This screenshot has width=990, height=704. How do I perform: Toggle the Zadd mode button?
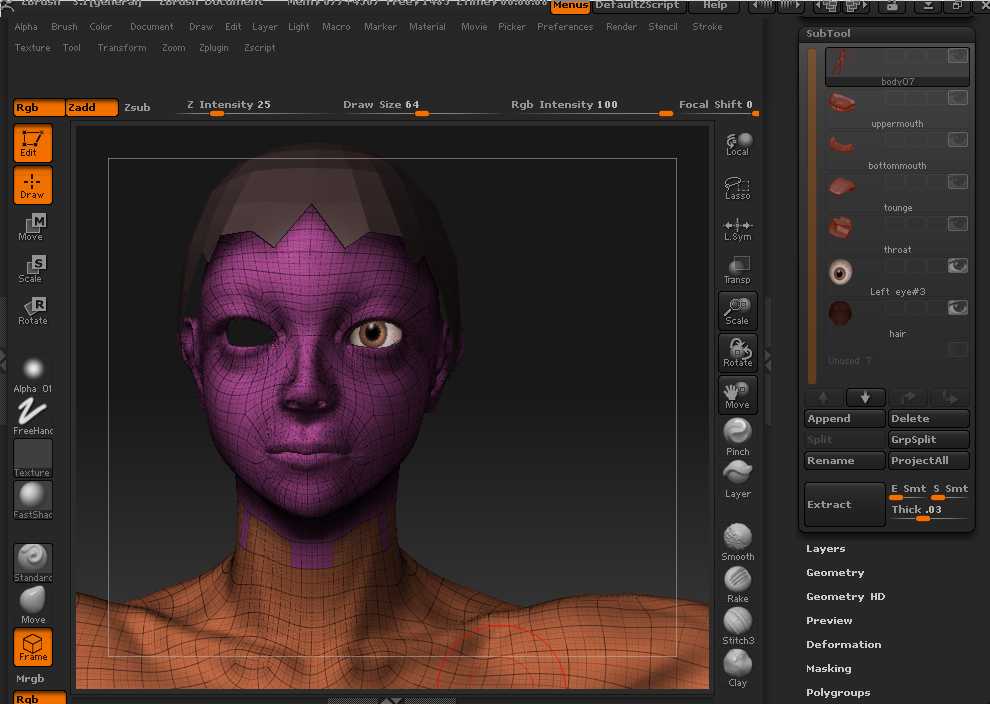[91, 107]
